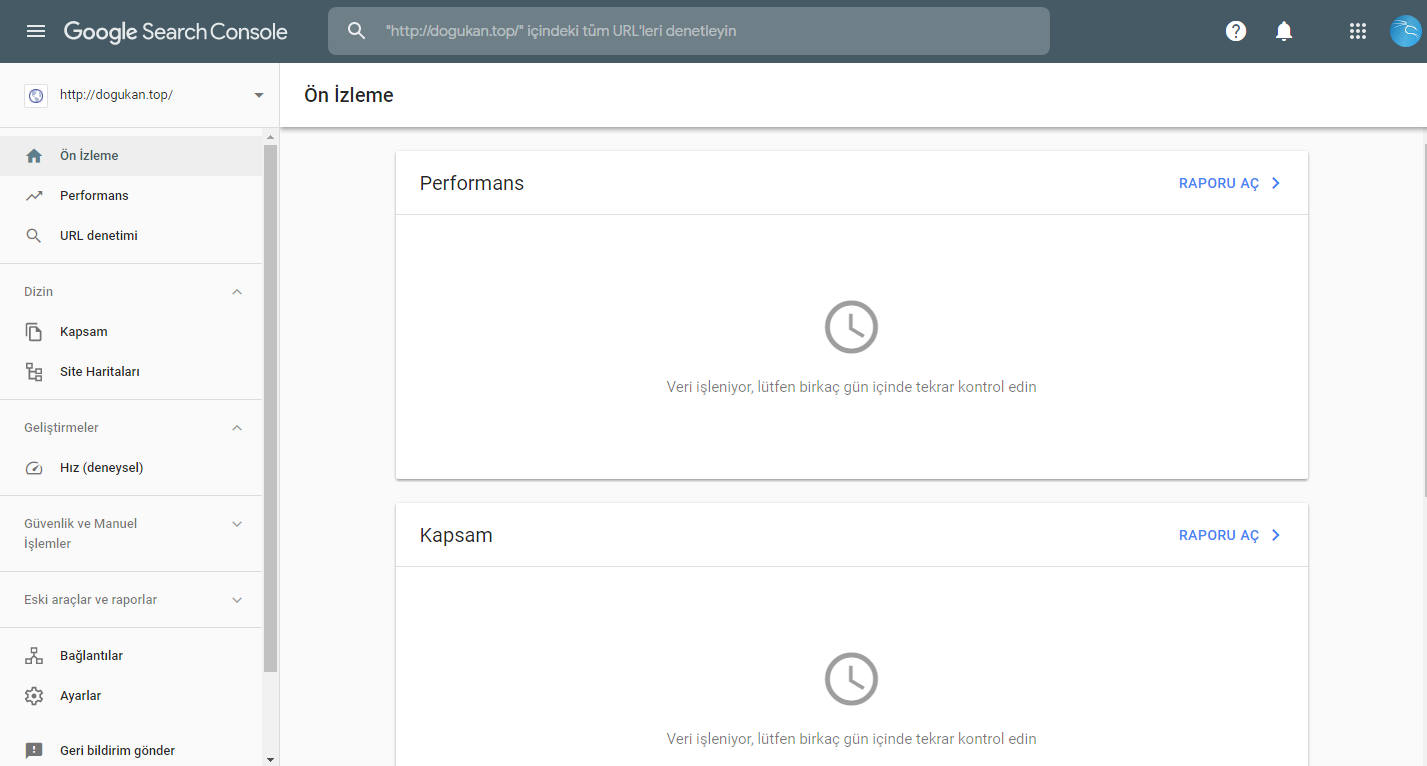Click the clock icon in Performans card
1427x766 pixels.
pos(851,326)
